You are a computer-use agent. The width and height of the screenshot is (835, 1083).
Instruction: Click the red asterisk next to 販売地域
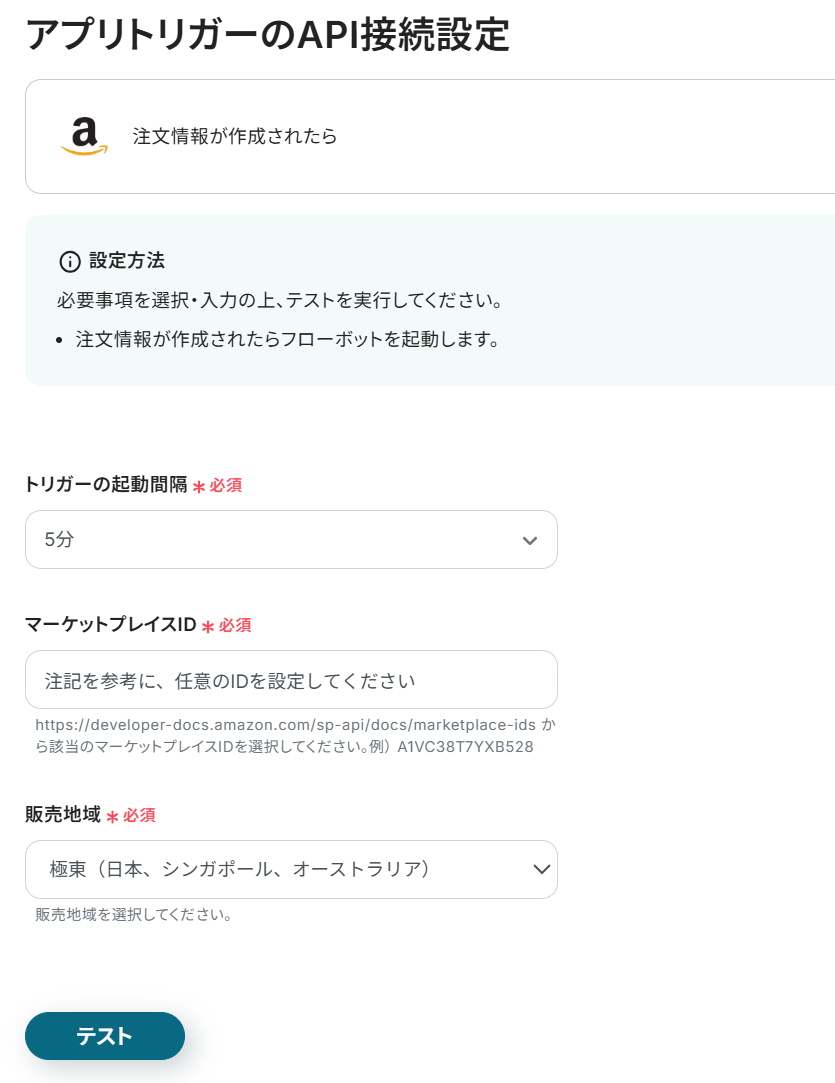[112, 817]
